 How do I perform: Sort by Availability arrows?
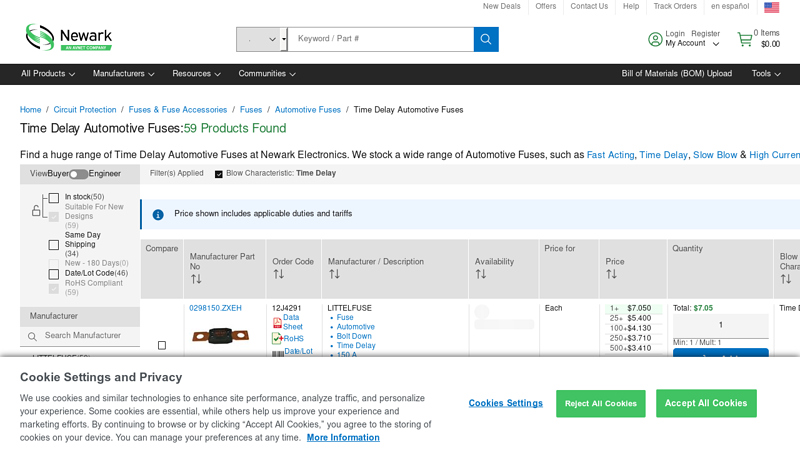tap(481, 274)
